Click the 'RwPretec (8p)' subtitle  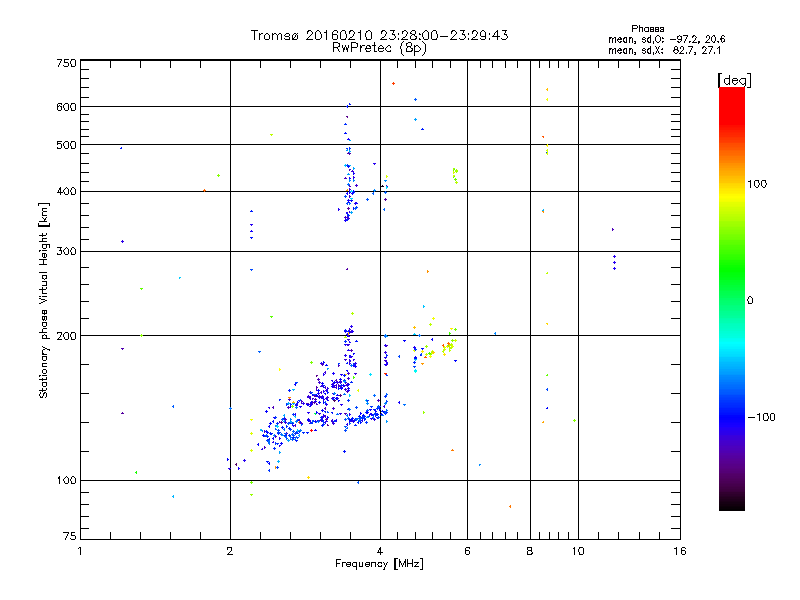[379, 48]
